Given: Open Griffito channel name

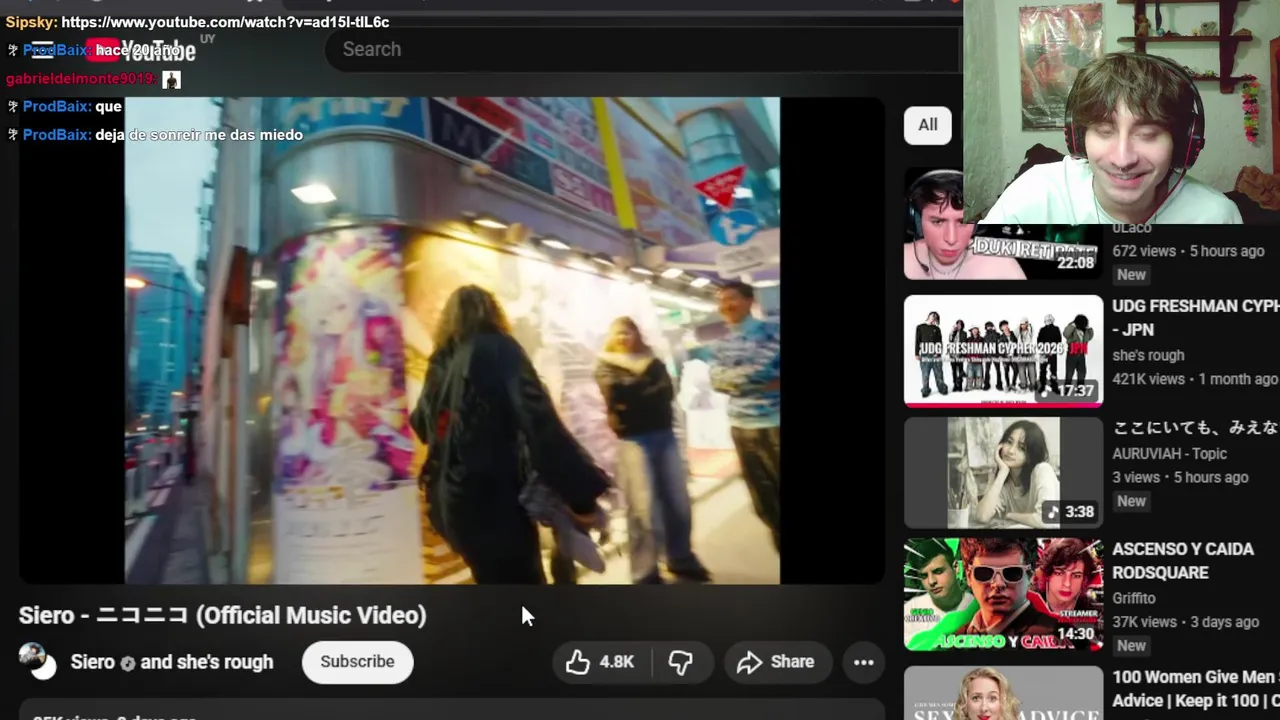Looking at the screenshot, I should point(1134,598).
